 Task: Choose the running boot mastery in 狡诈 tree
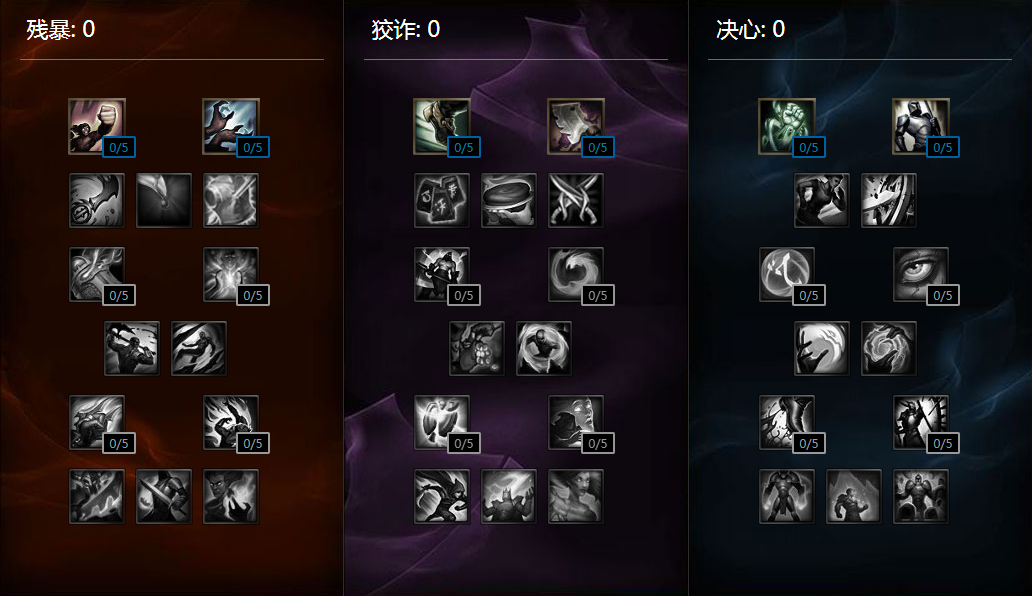[442, 126]
